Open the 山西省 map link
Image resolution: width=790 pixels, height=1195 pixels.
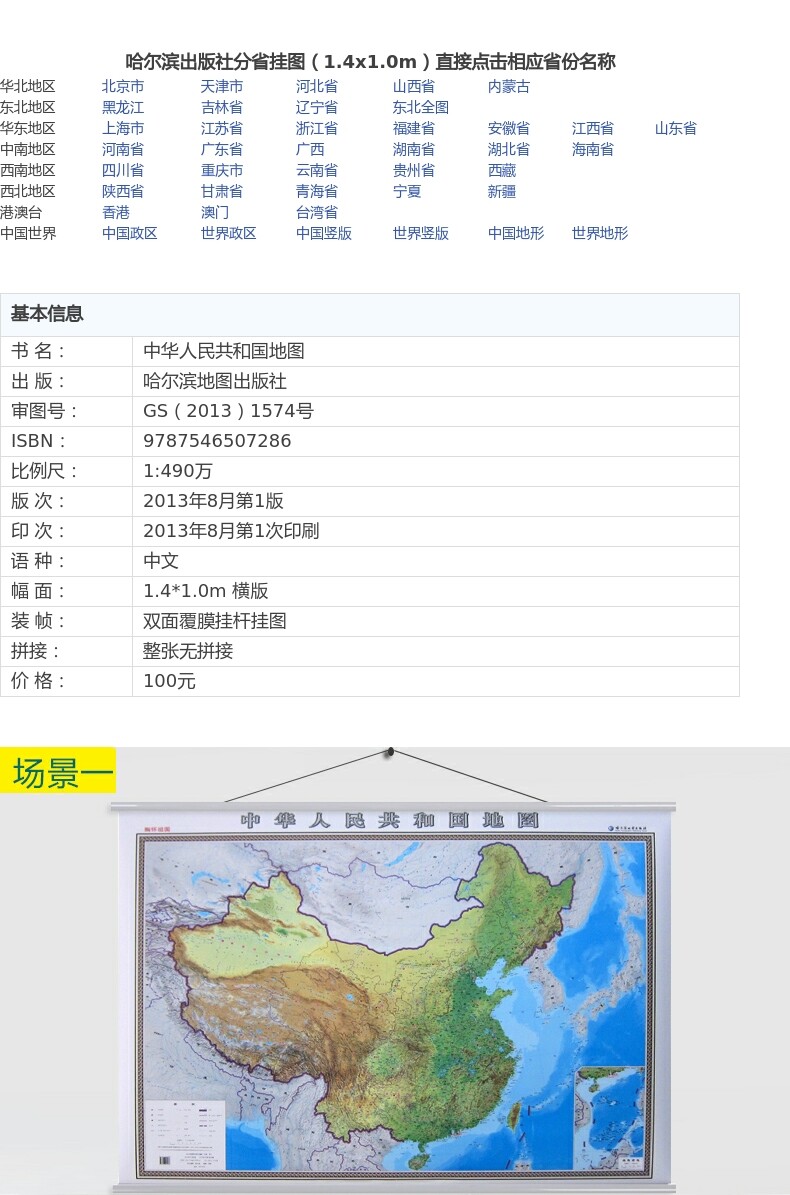[414, 86]
